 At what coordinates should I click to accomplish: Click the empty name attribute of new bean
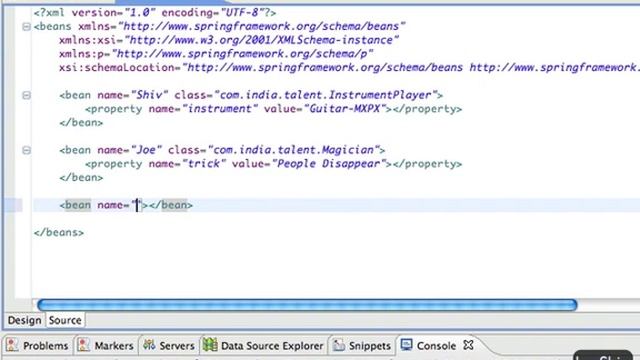(136, 205)
